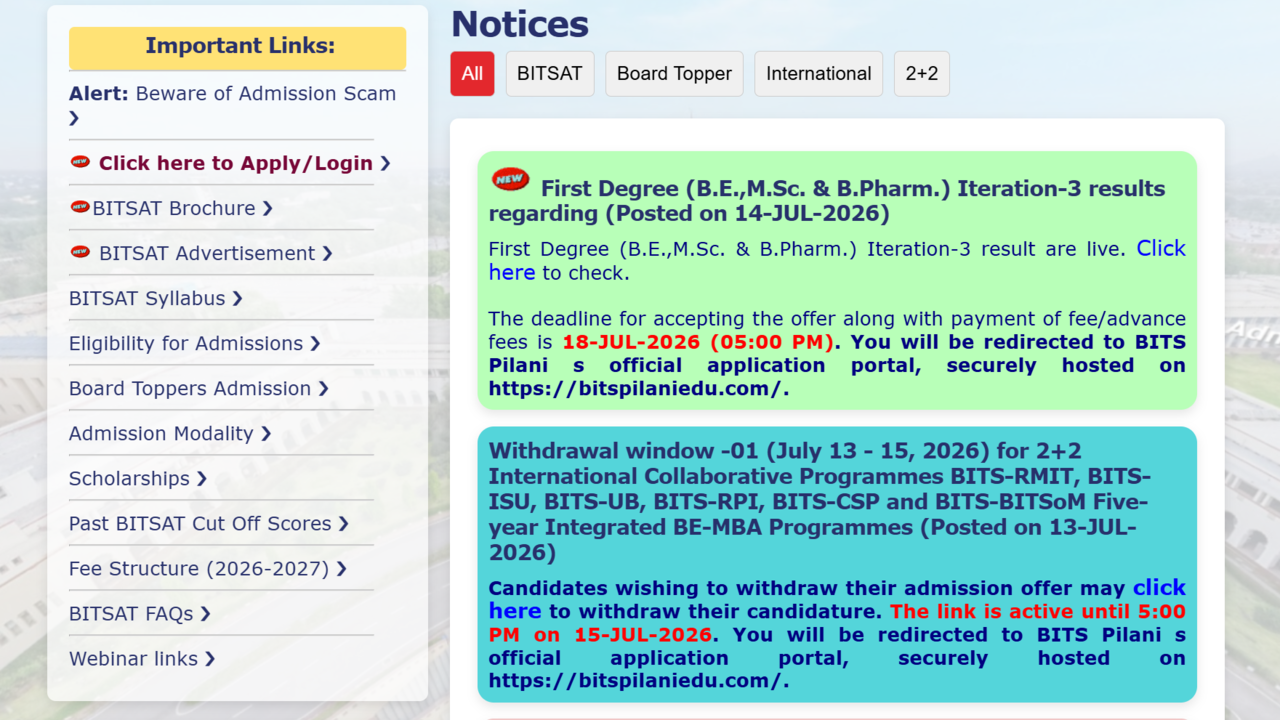The height and width of the screenshot is (720, 1280).
Task: Filter notices by BITSAT tab
Action: tap(549, 74)
